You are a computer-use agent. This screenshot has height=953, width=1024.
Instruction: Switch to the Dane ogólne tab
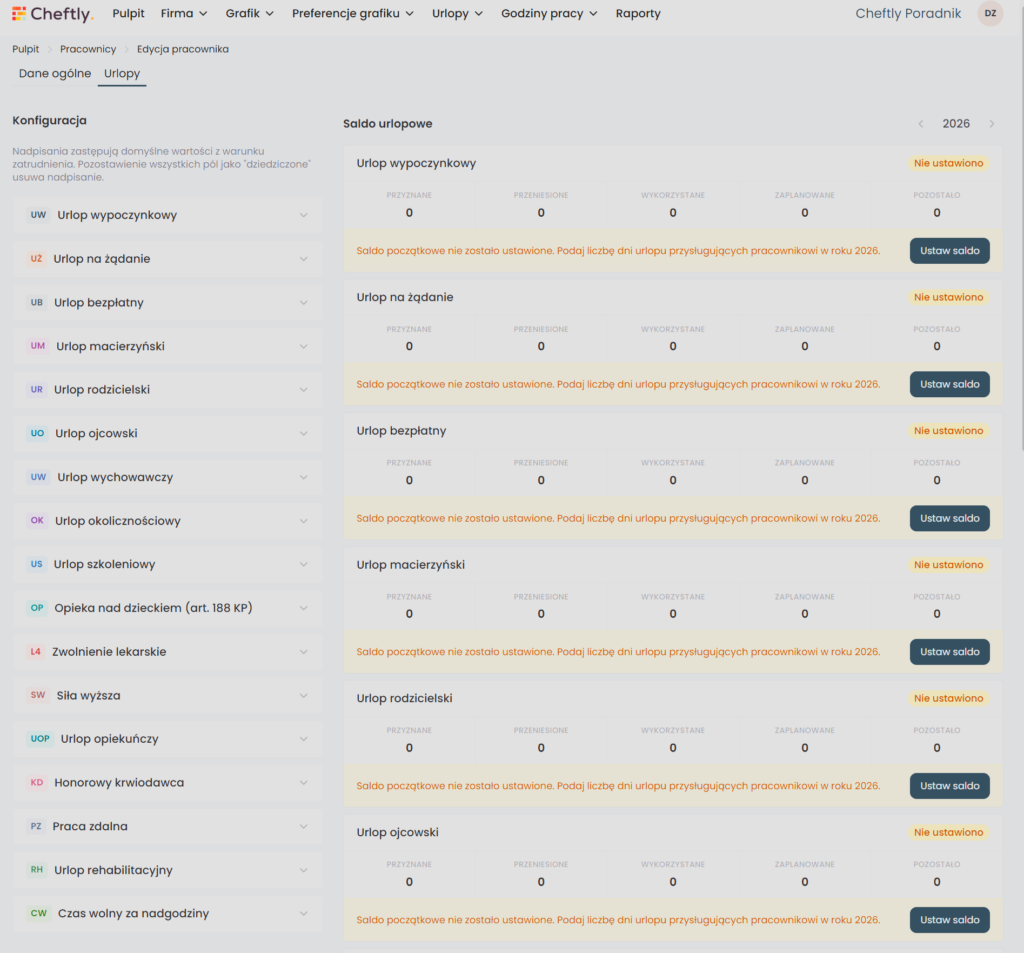pos(55,73)
